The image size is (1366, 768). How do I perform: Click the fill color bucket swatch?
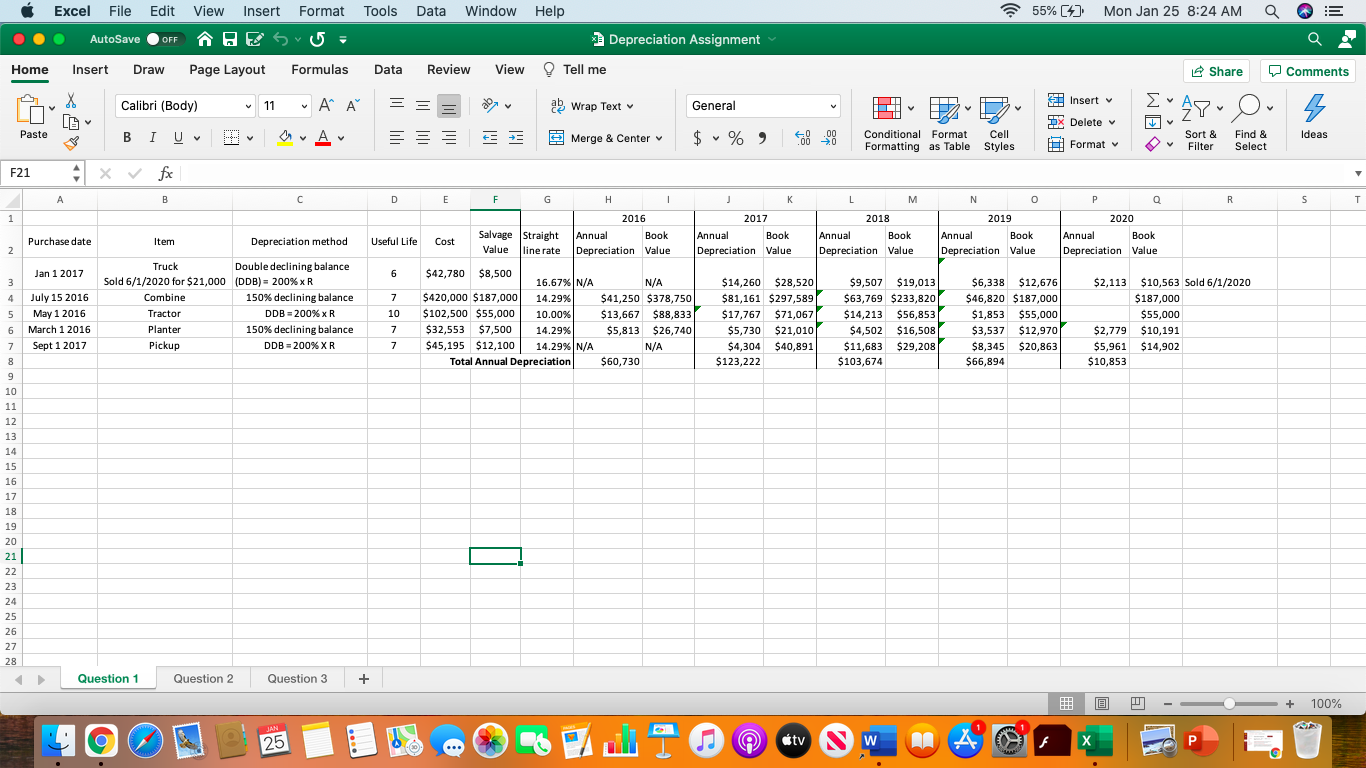pos(285,139)
